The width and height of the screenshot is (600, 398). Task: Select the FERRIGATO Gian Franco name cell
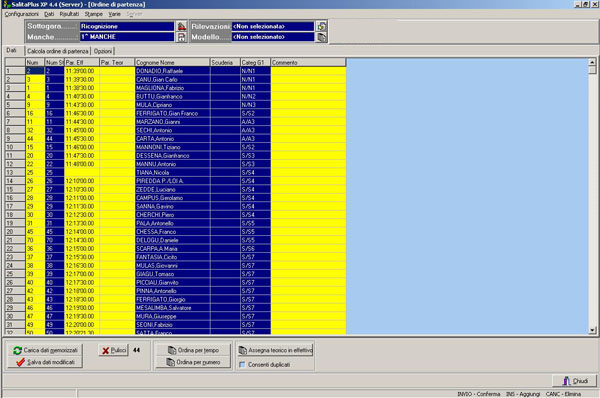172,113
